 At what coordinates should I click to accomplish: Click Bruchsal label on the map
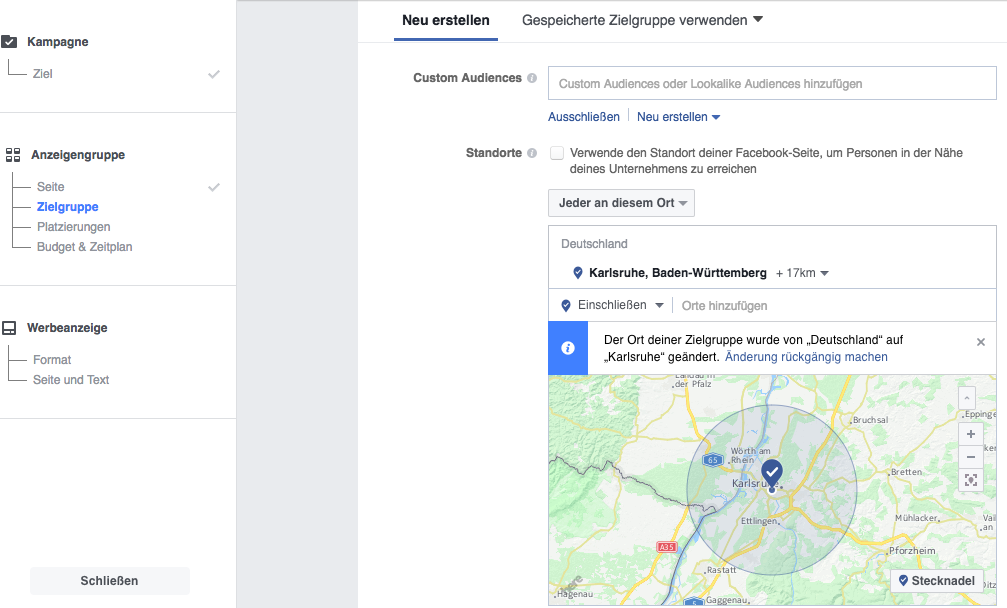click(870, 420)
